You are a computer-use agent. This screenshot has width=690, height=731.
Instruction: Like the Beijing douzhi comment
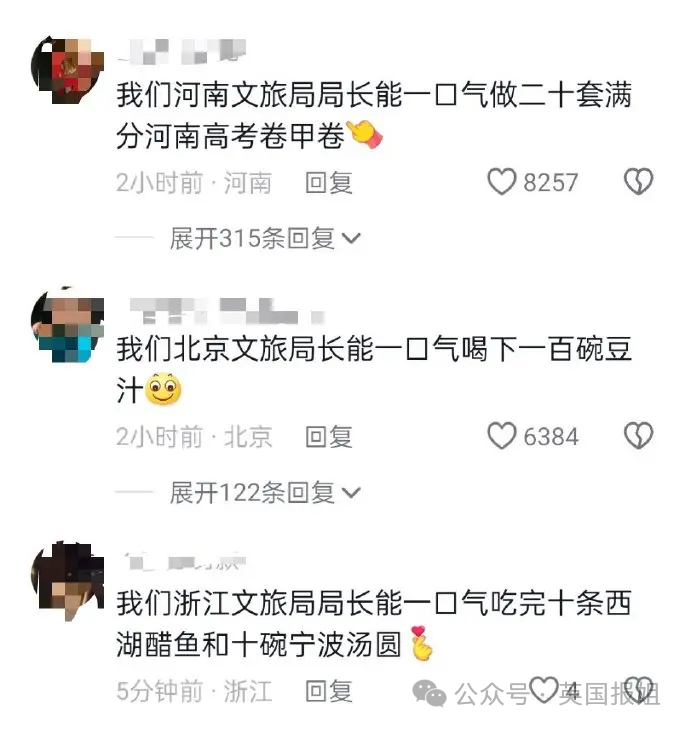click(x=502, y=436)
